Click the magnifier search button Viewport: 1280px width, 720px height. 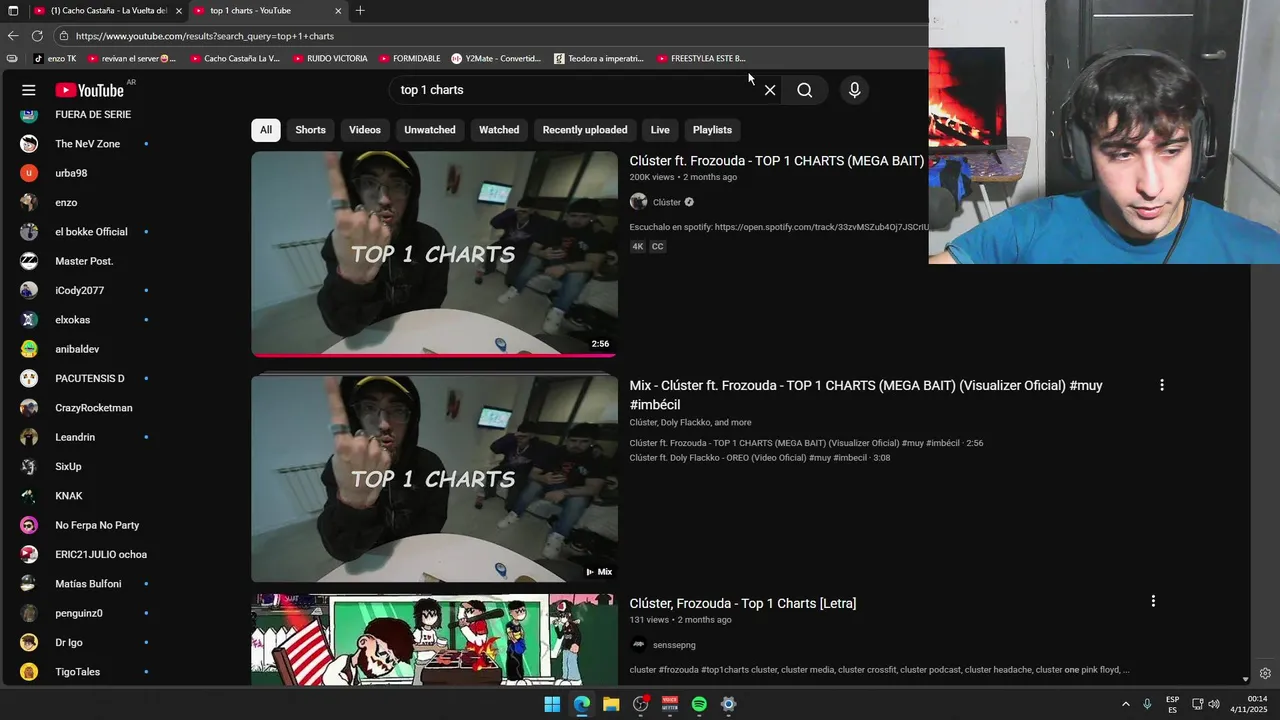click(805, 90)
